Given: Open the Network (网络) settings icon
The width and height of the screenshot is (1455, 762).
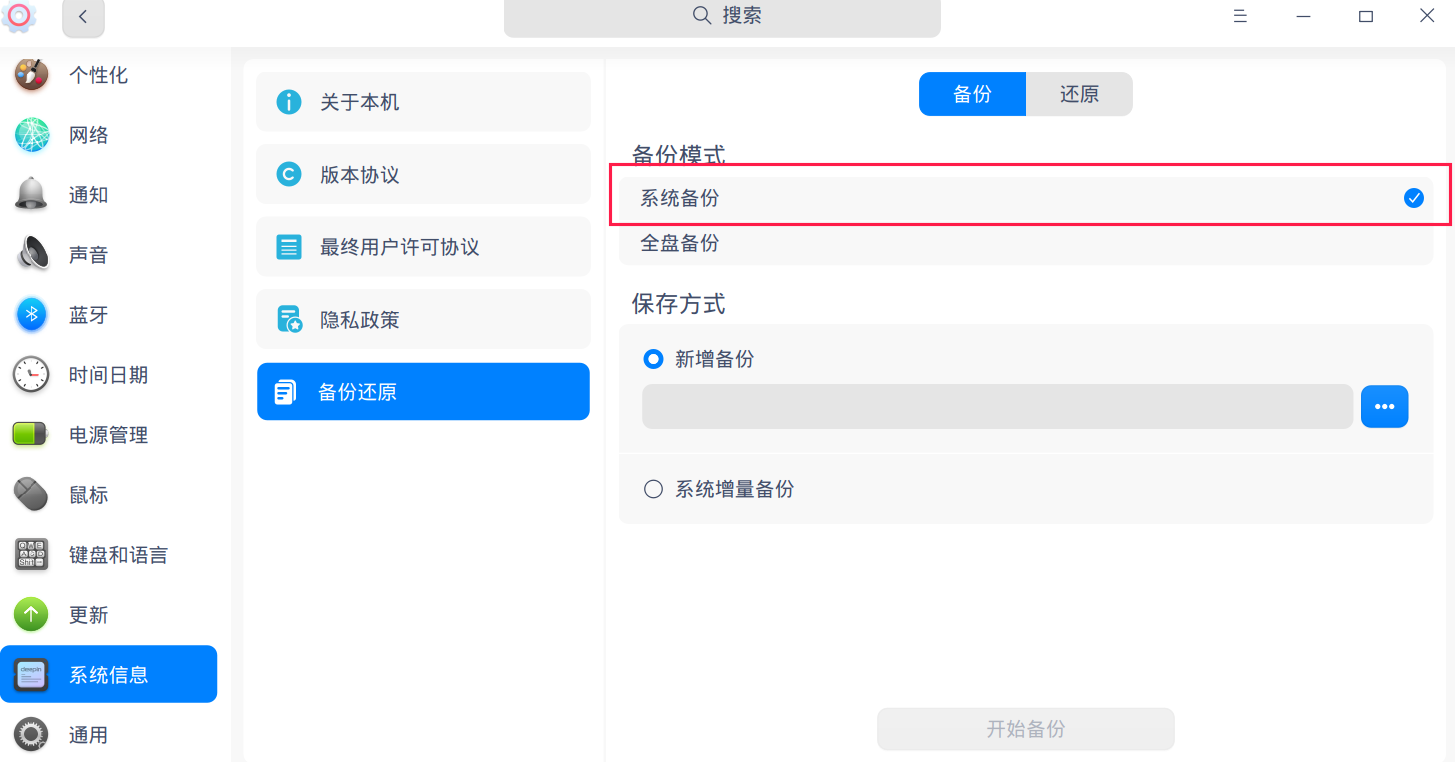Looking at the screenshot, I should (x=32, y=135).
